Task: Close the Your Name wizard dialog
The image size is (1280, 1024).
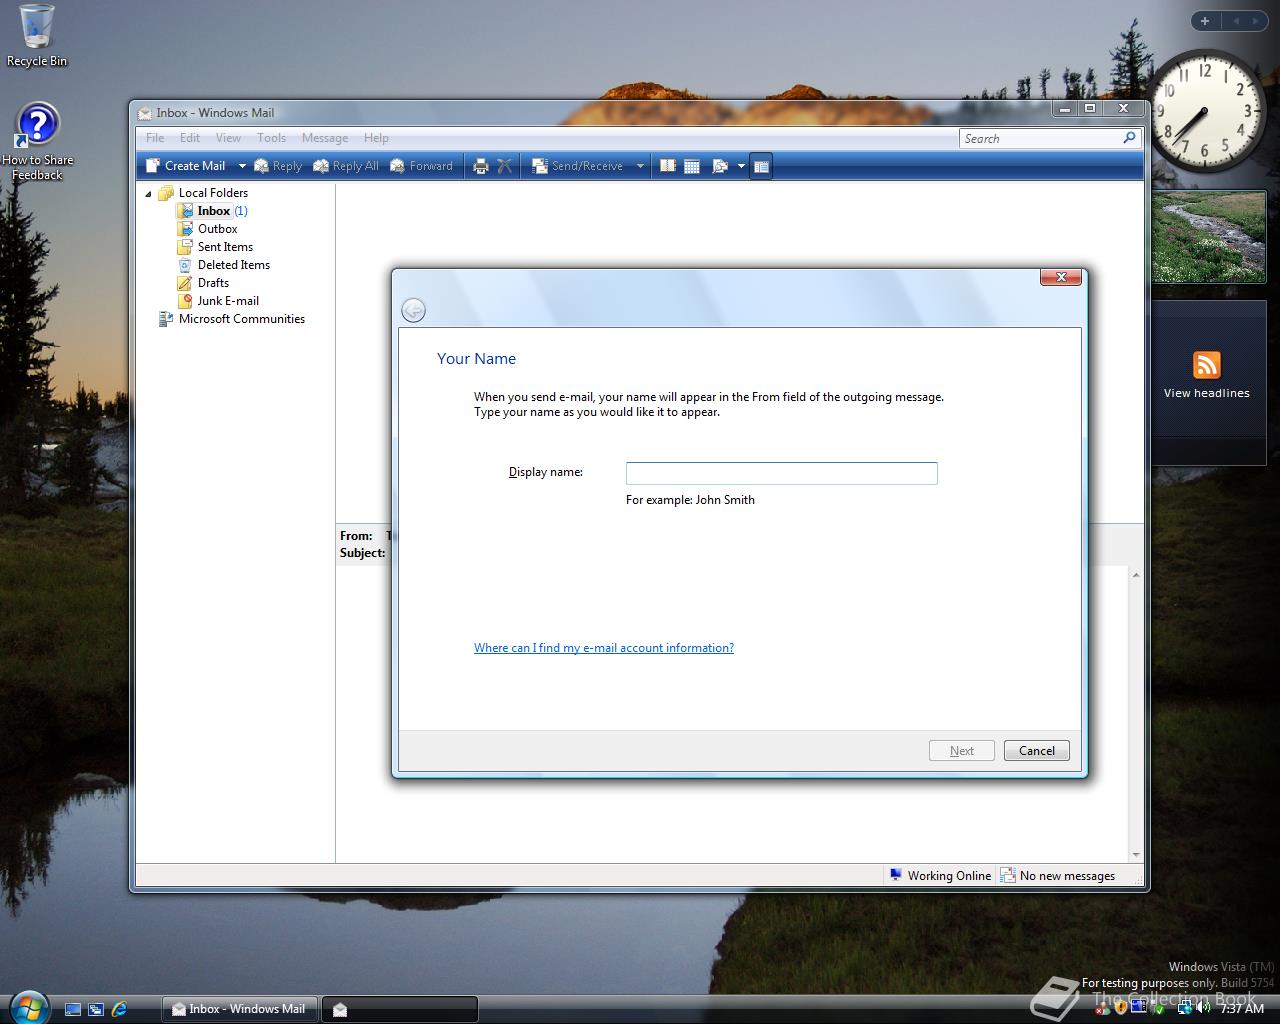Action: [1061, 277]
